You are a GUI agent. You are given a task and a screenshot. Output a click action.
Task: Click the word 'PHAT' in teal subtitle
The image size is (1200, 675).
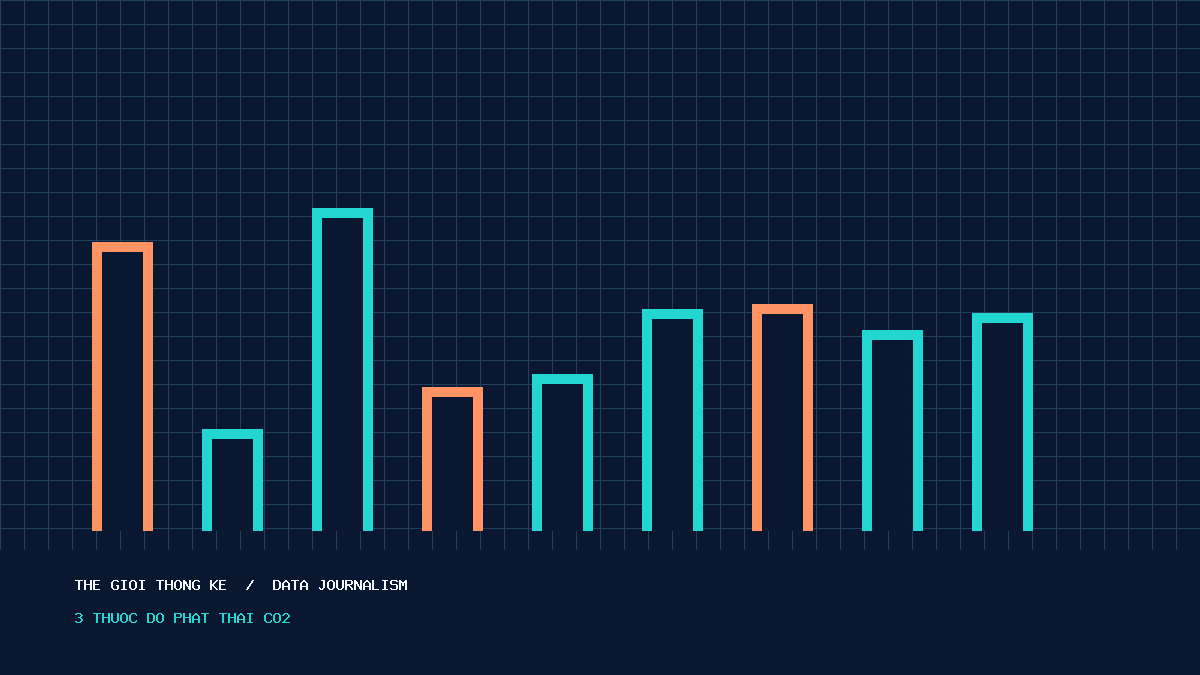click(x=190, y=619)
